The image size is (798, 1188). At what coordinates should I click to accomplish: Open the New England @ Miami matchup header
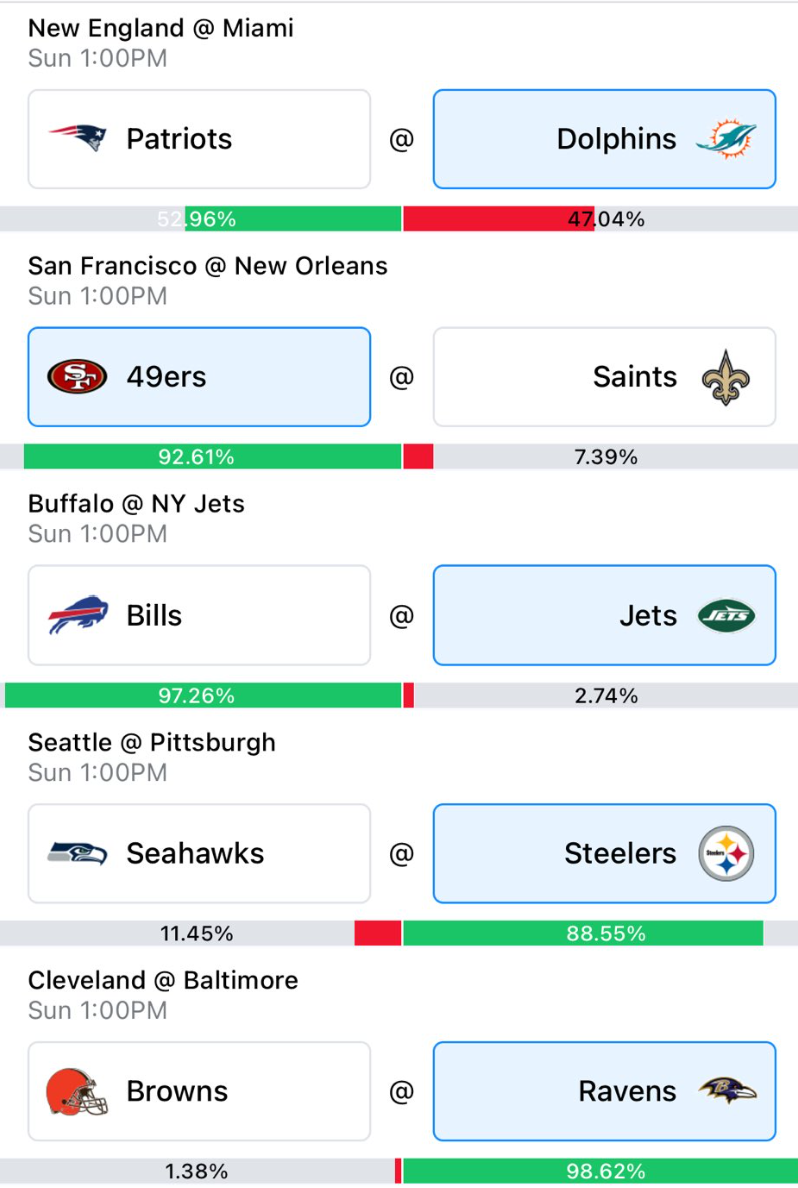161,28
